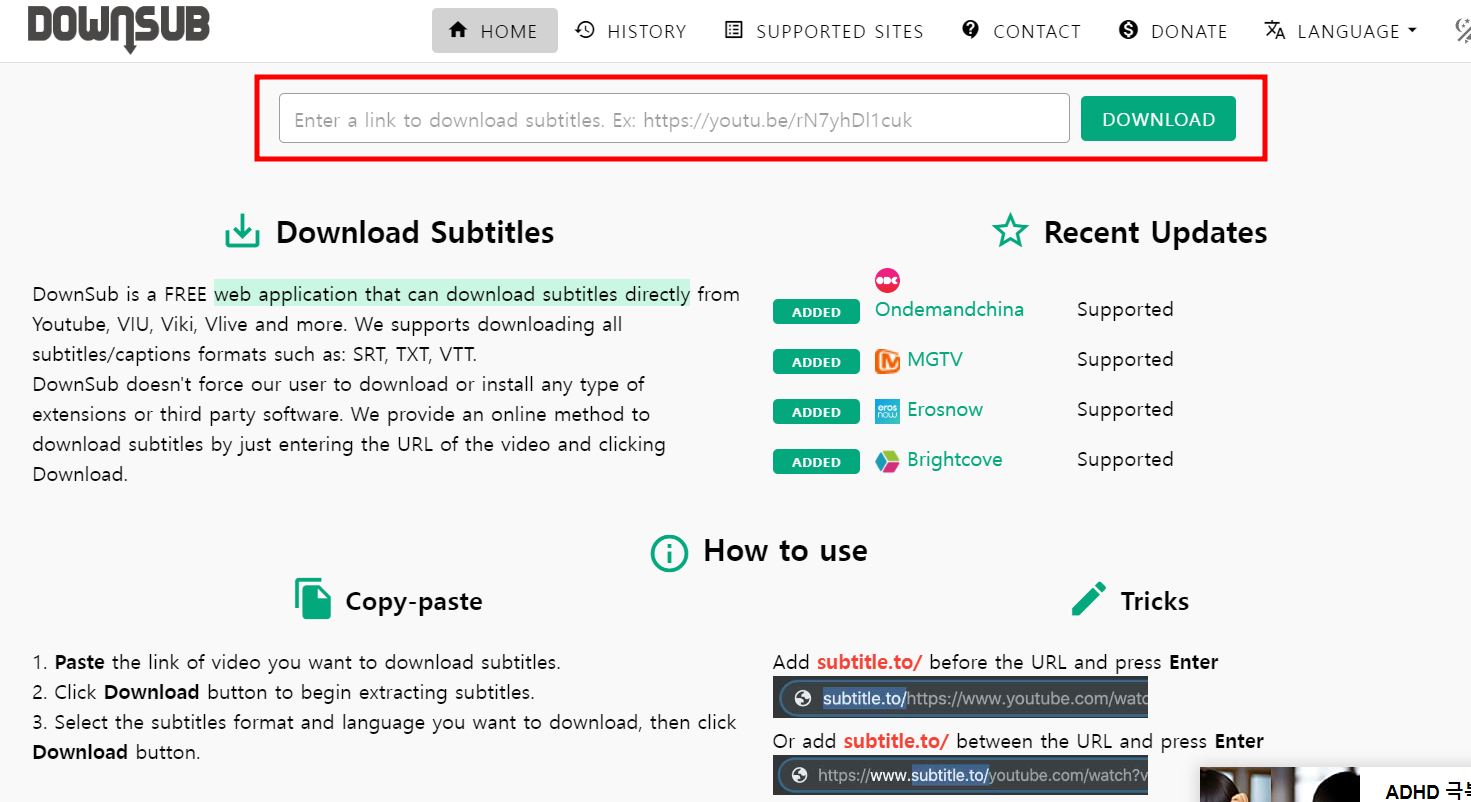The image size is (1471, 802).
Task: Click red 'subtitle.to/' in 'before the URL' line
Action: point(869,662)
